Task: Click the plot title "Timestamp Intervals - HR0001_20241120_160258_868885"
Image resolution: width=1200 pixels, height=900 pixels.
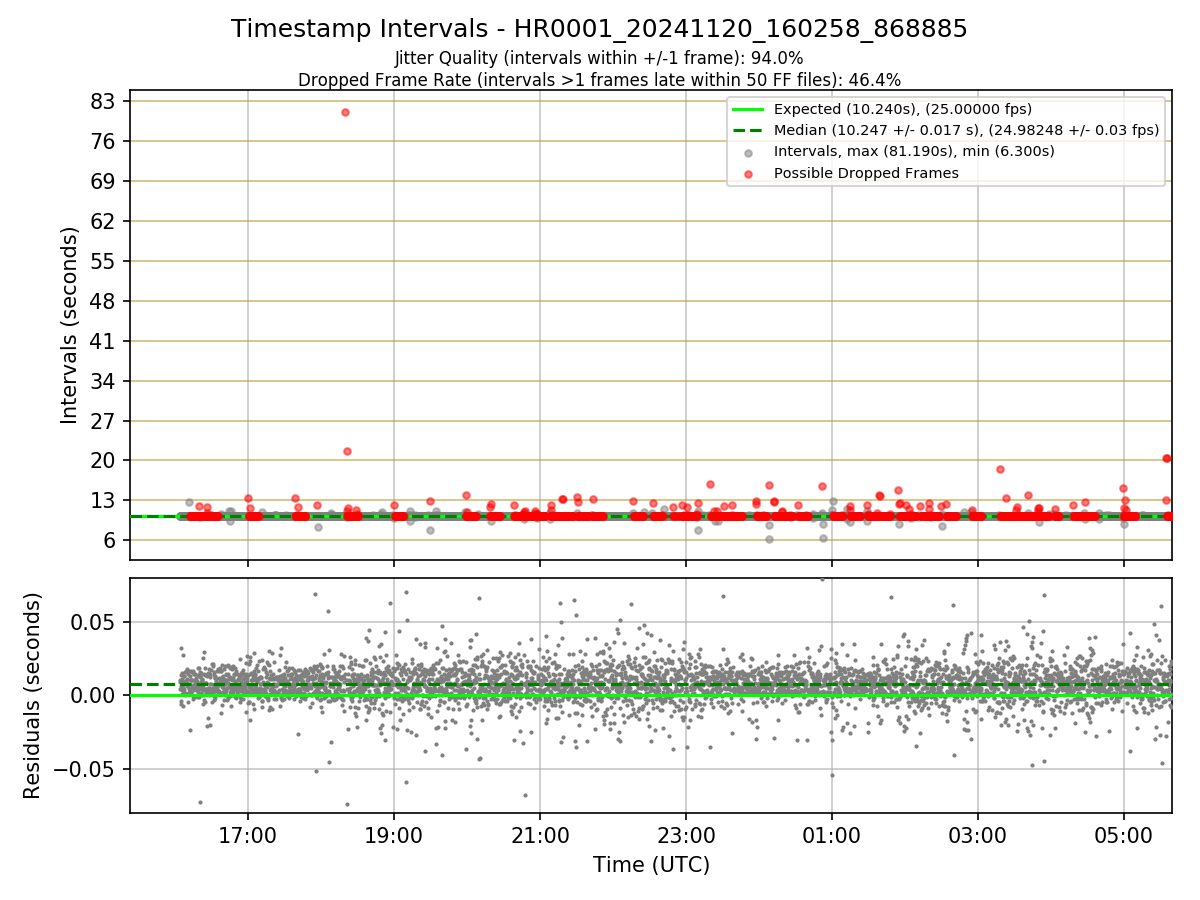Action: pos(599,29)
